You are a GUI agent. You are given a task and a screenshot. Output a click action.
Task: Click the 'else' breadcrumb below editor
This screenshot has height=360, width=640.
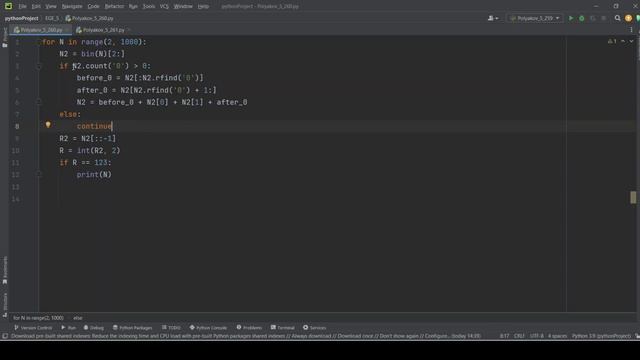pos(78,318)
